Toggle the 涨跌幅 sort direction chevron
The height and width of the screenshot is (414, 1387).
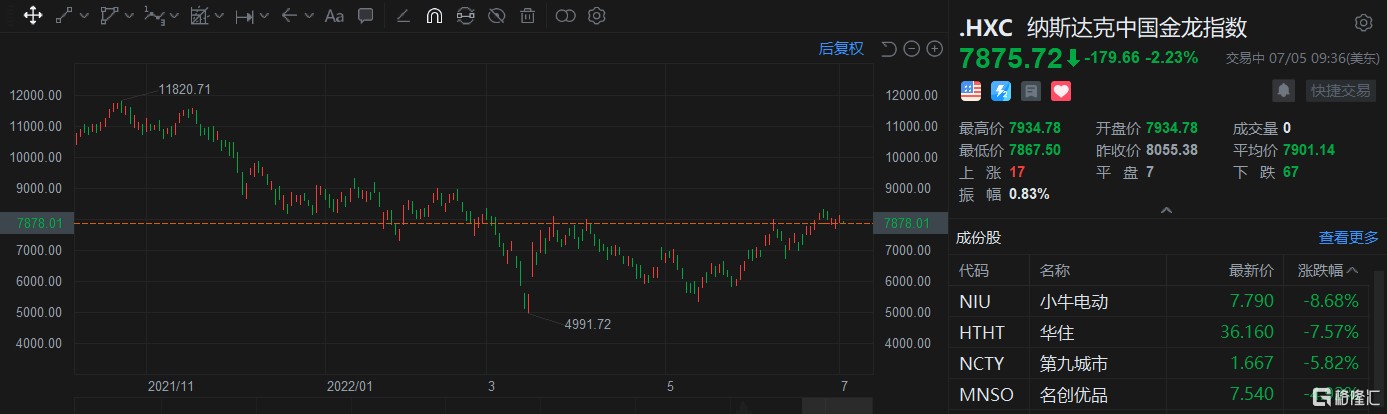pos(1353,270)
